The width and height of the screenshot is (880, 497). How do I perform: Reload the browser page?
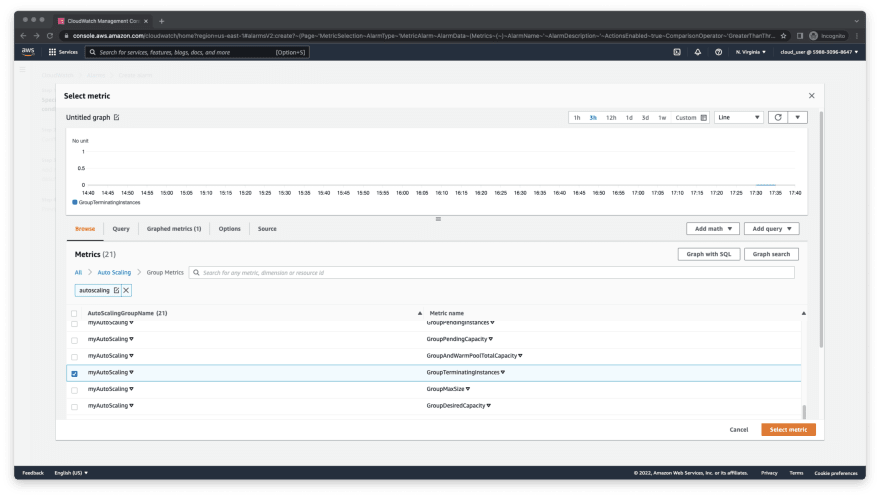click(50, 36)
